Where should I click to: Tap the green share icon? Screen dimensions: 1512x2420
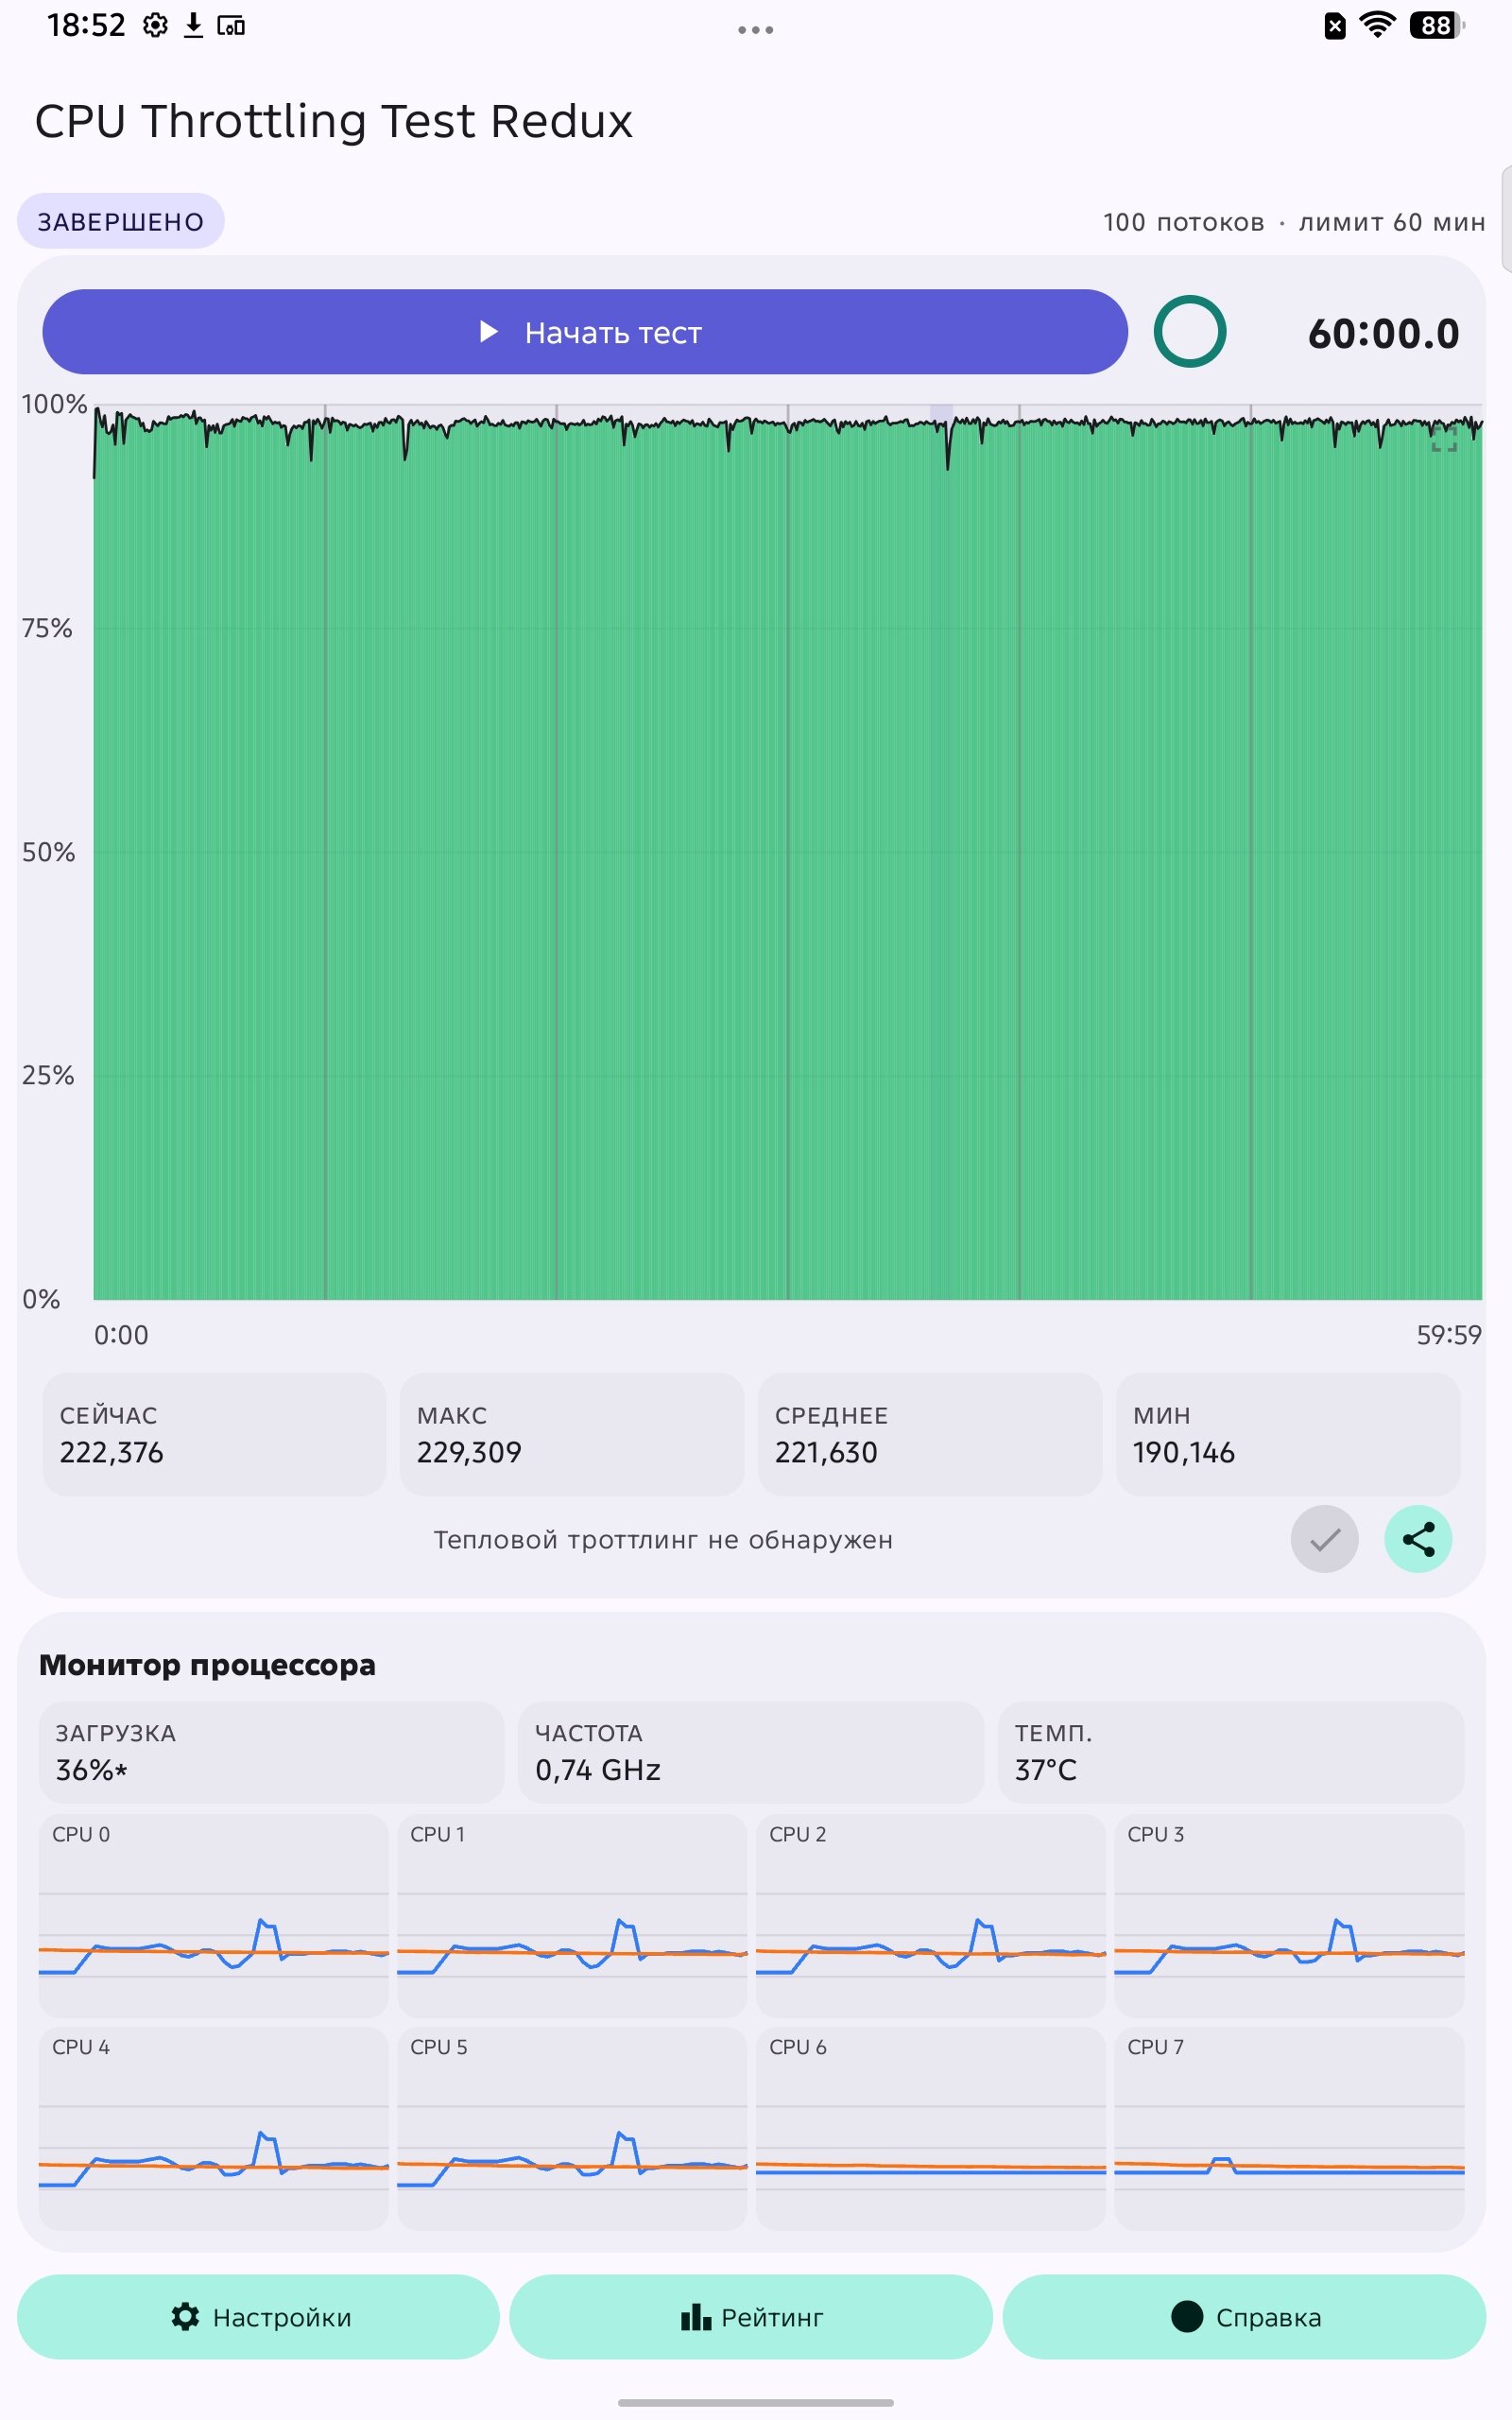point(1418,1539)
